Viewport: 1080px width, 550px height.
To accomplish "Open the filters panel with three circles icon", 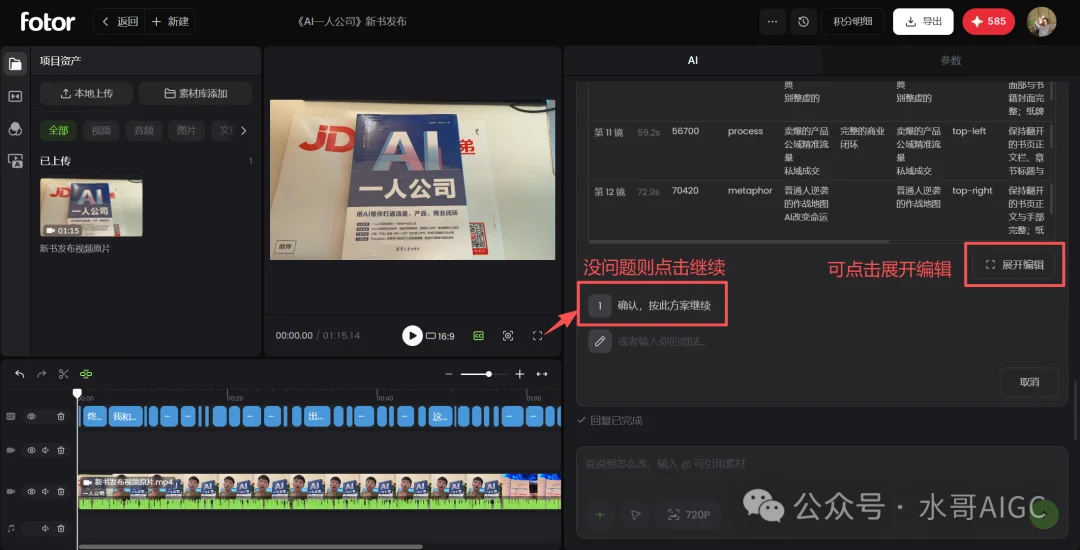I will pyautogui.click(x=15, y=129).
